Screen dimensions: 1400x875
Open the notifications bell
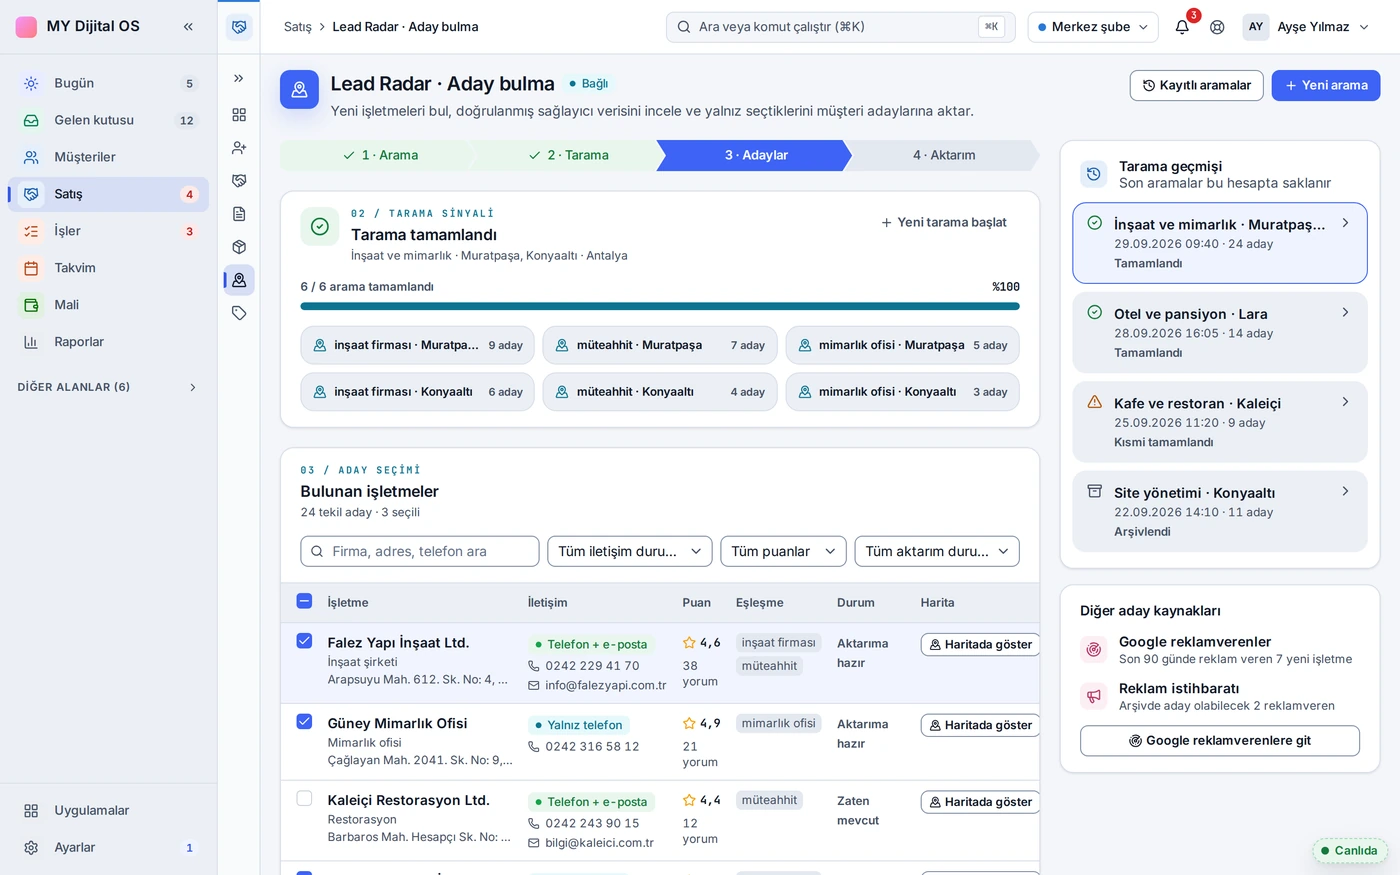1182,27
